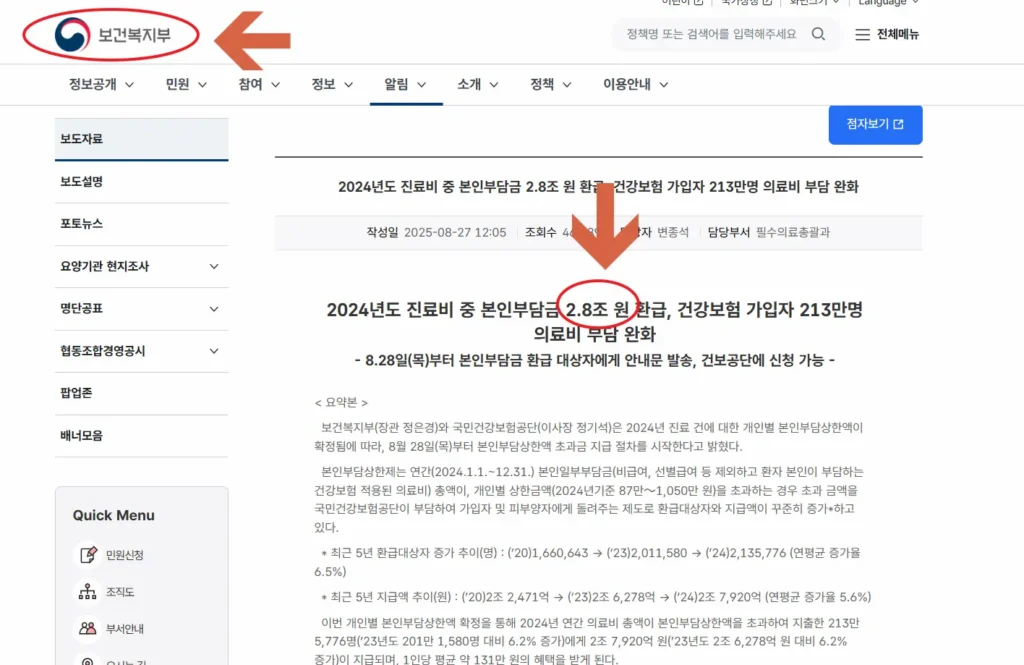Click the policy search input field
The image size is (1024, 665).
coord(710,33)
